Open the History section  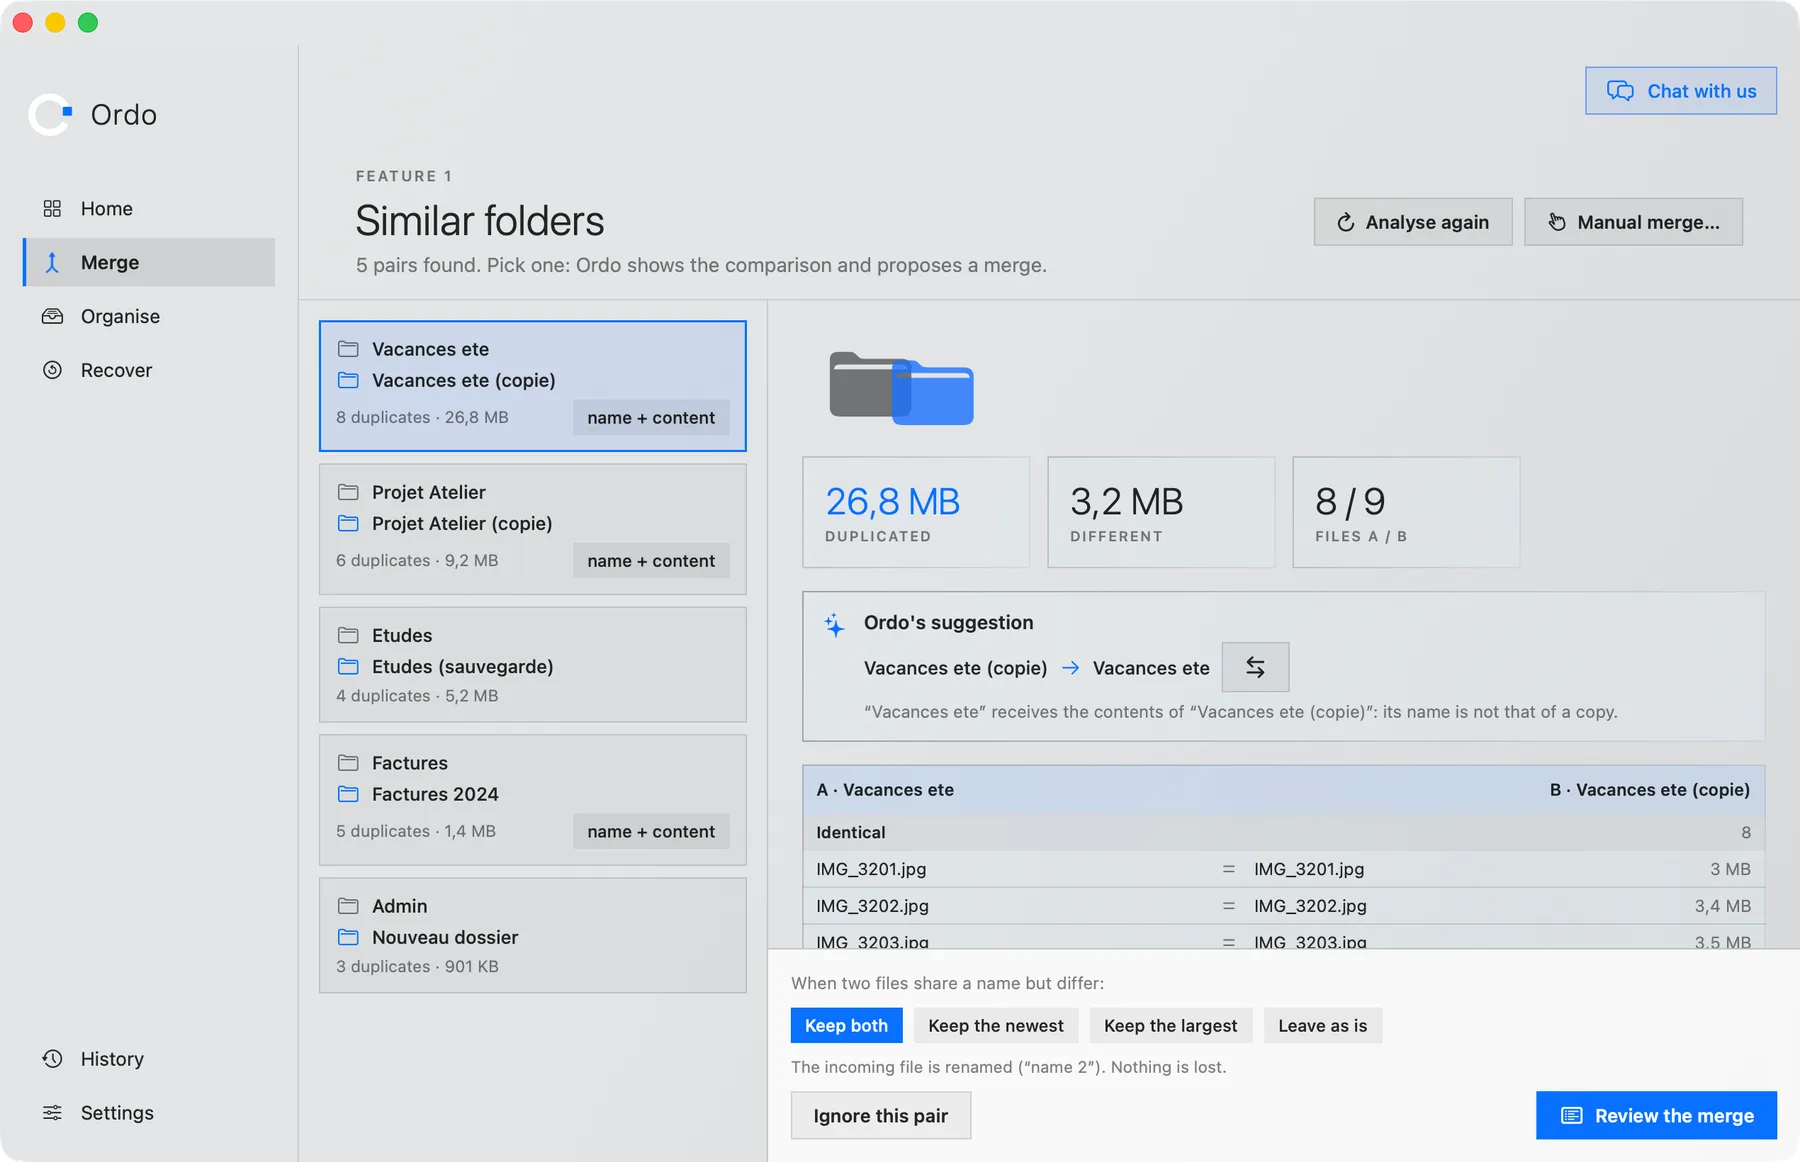[x=149, y=1059]
